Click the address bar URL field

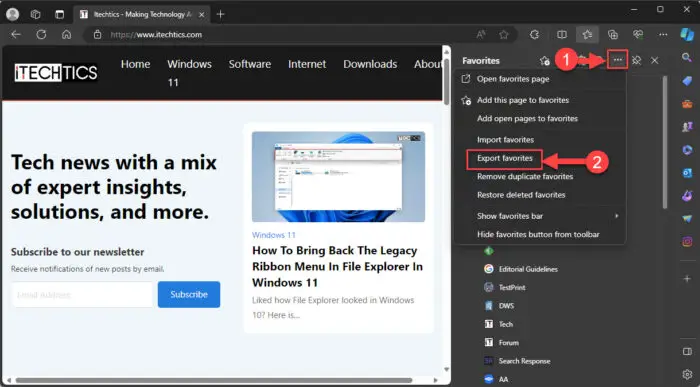[x=286, y=34]
